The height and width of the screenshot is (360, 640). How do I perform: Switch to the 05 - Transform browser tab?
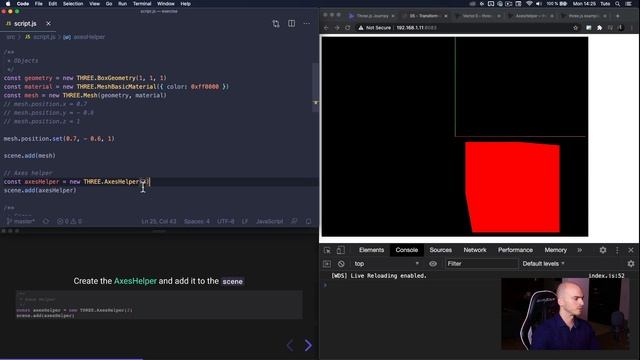425,16
